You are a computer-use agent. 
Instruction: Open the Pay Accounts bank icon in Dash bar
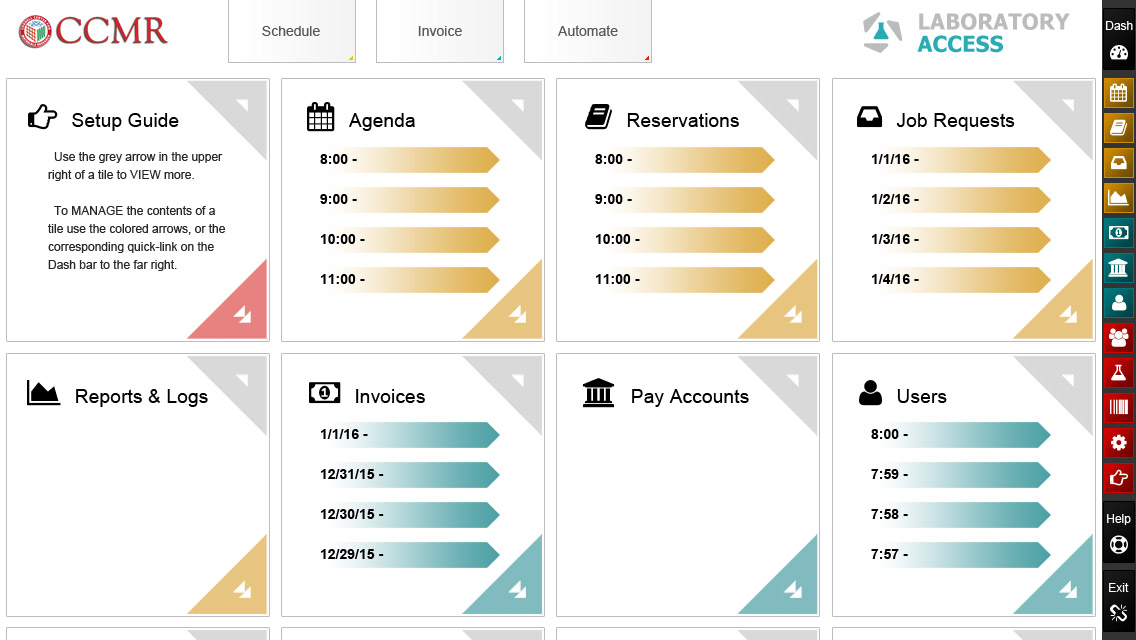[x=1118, y=268]
